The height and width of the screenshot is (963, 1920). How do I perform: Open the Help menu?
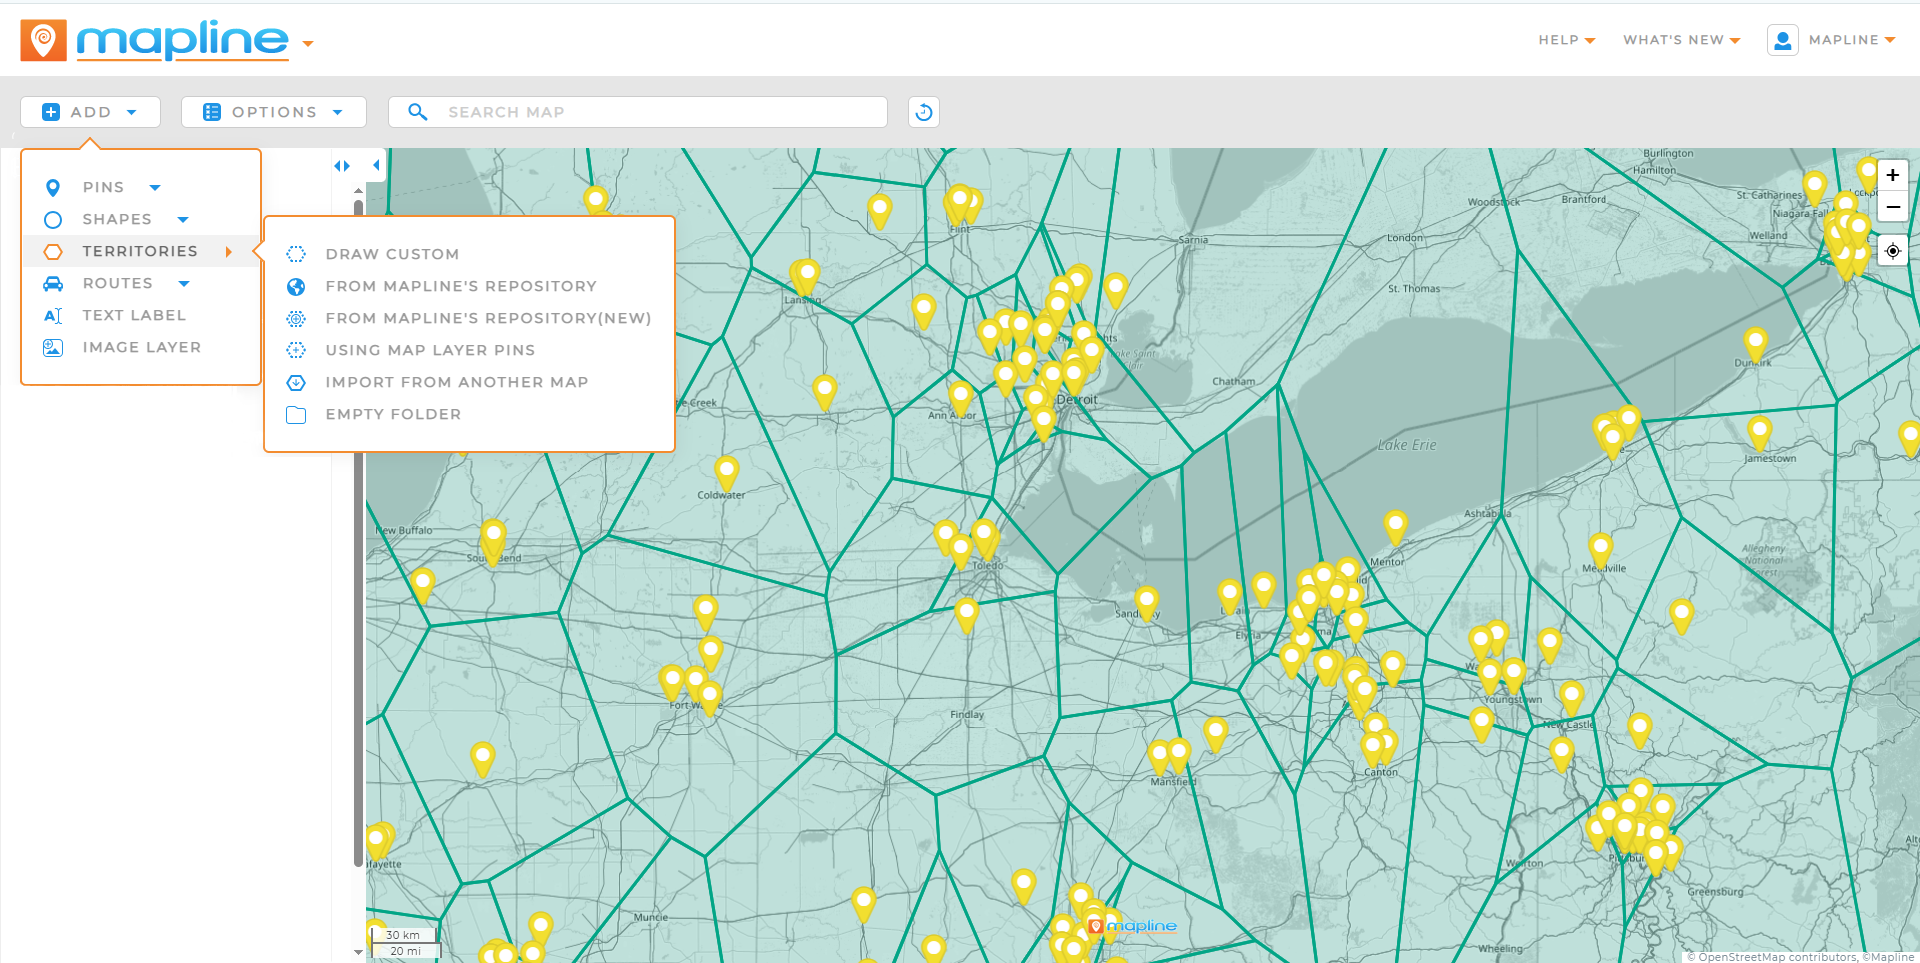click(x=1566, y=40)
